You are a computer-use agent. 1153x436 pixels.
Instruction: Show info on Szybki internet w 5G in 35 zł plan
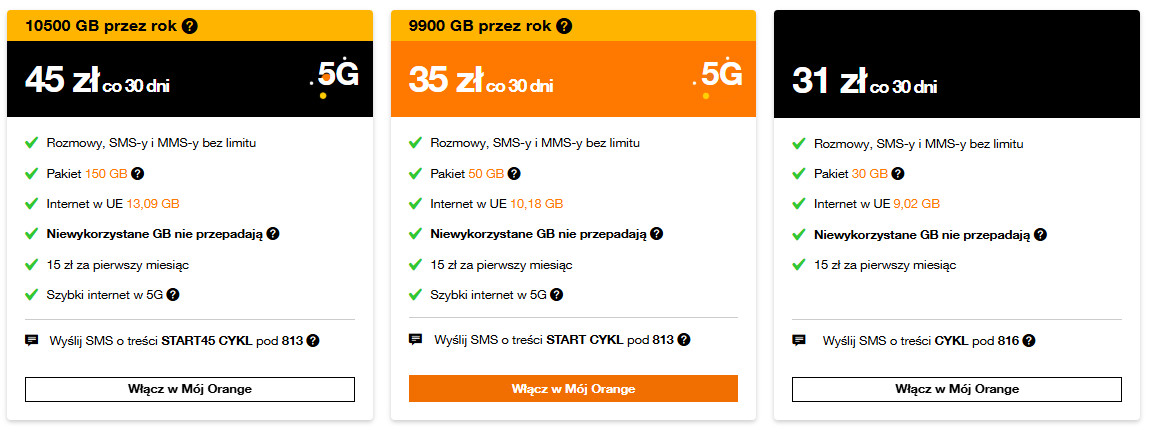[x=557, y=295]
